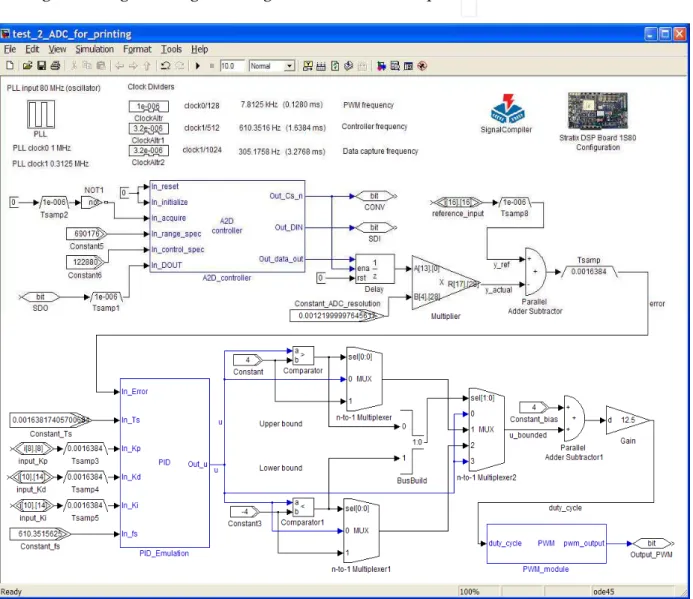Open the Library Browser icon
Image resolution: width=693 pixels, height=599 pixels.
pyautogui.click(x=381, y=66)
